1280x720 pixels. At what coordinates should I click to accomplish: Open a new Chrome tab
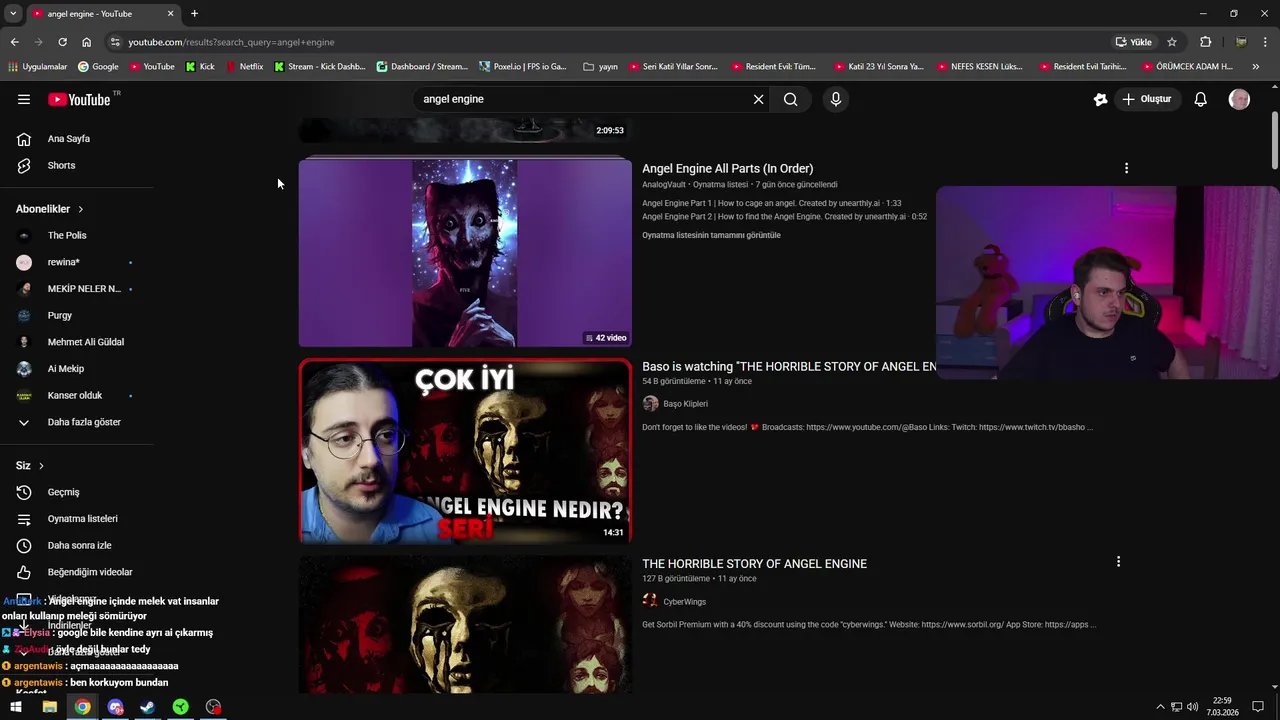pos(194,14)
